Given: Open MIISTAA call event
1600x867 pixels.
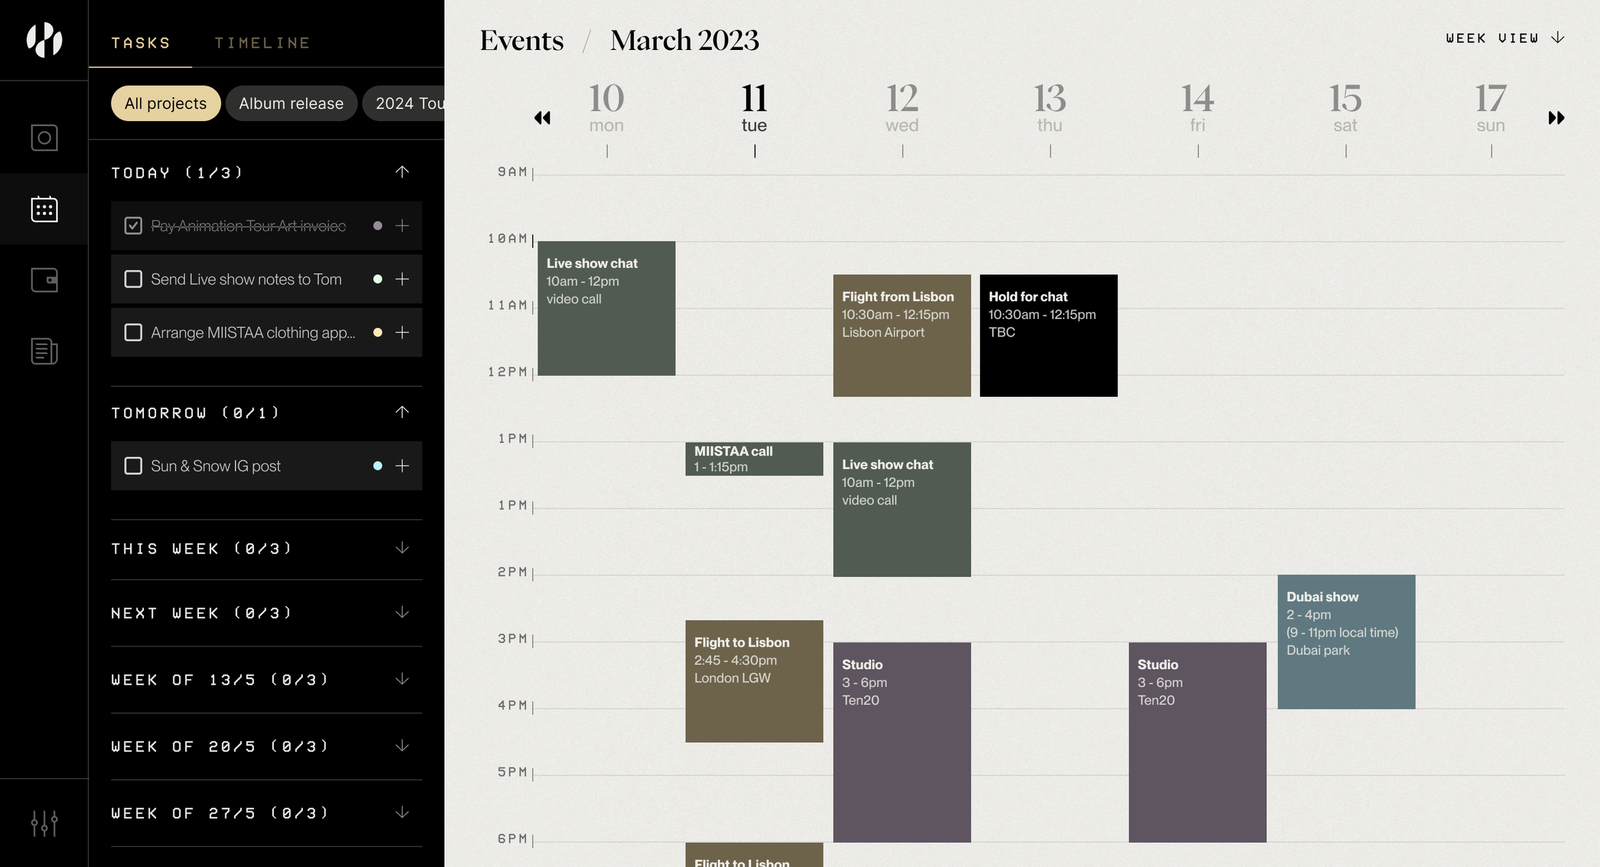Looking at the screenshot, I should click(754, 459).
